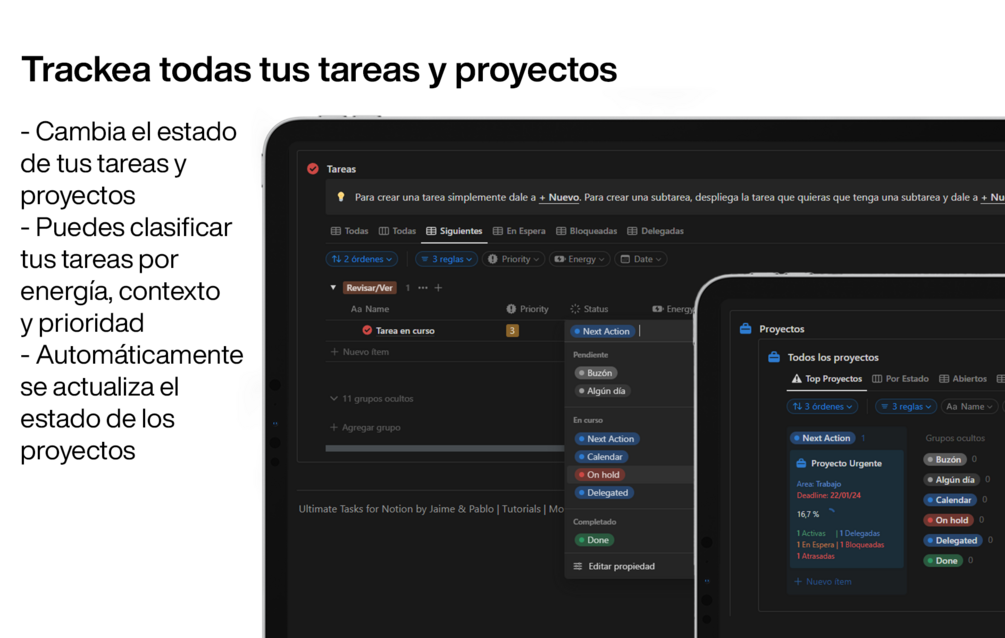
Task: Click Deadline: 22/01/24 on the project card
Action: [828, 495]
